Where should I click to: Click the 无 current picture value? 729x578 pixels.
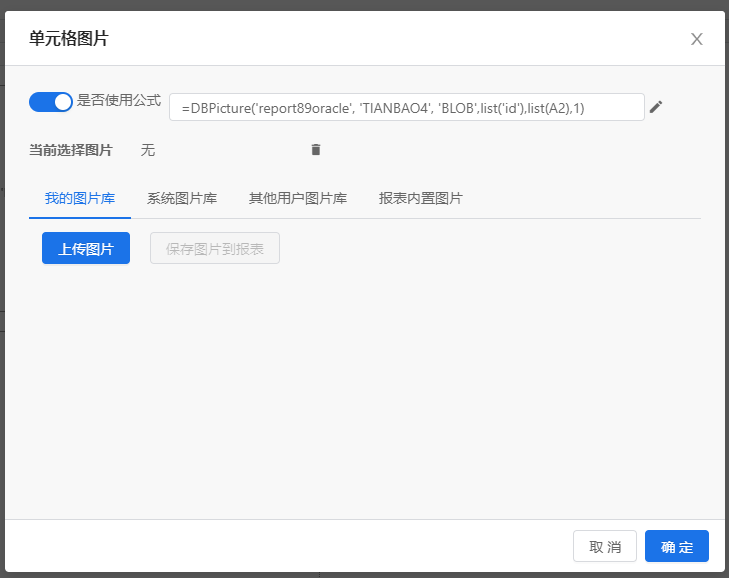[x=148, y=150]
